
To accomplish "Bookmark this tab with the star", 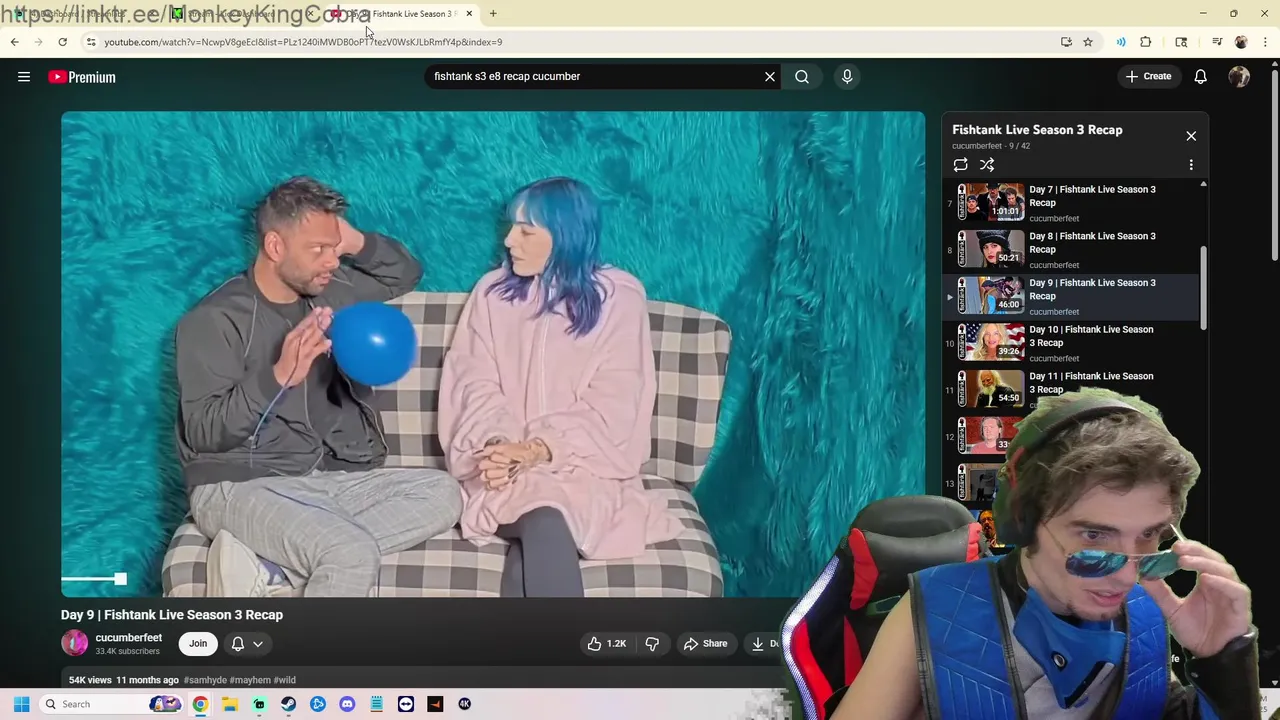I will point(1088,42).
